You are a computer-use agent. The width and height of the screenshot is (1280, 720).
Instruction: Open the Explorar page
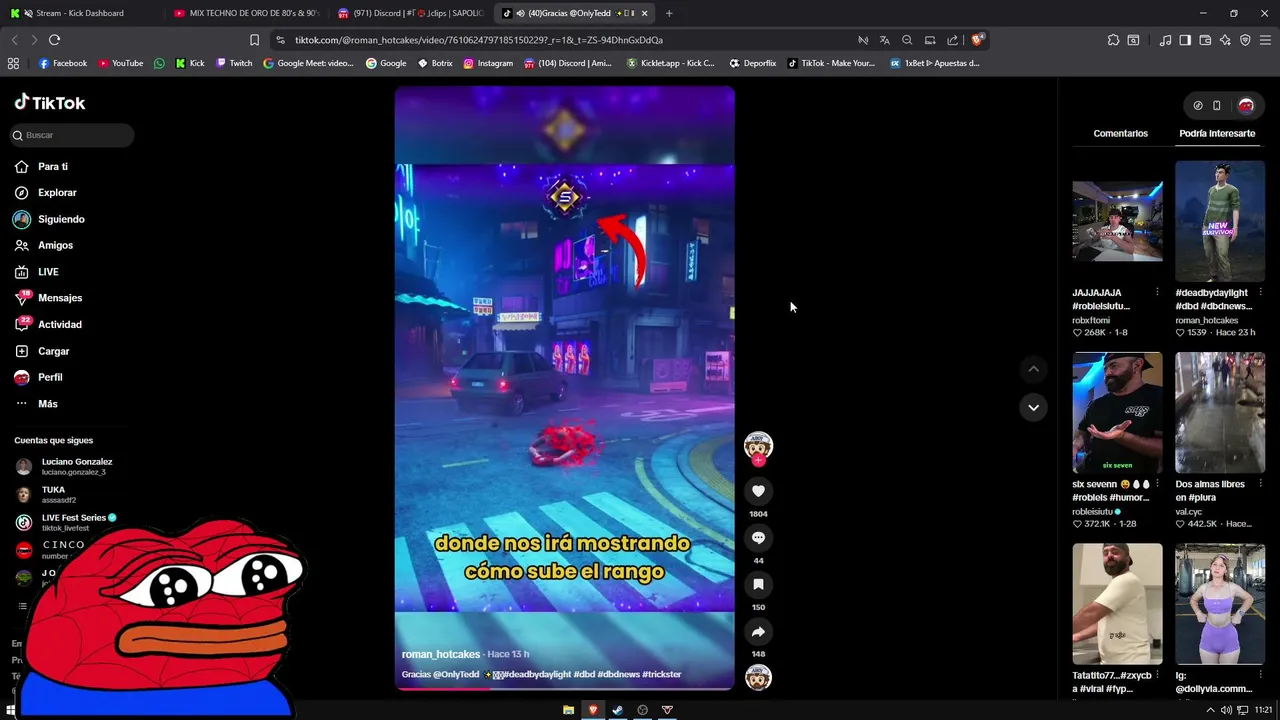45,193
